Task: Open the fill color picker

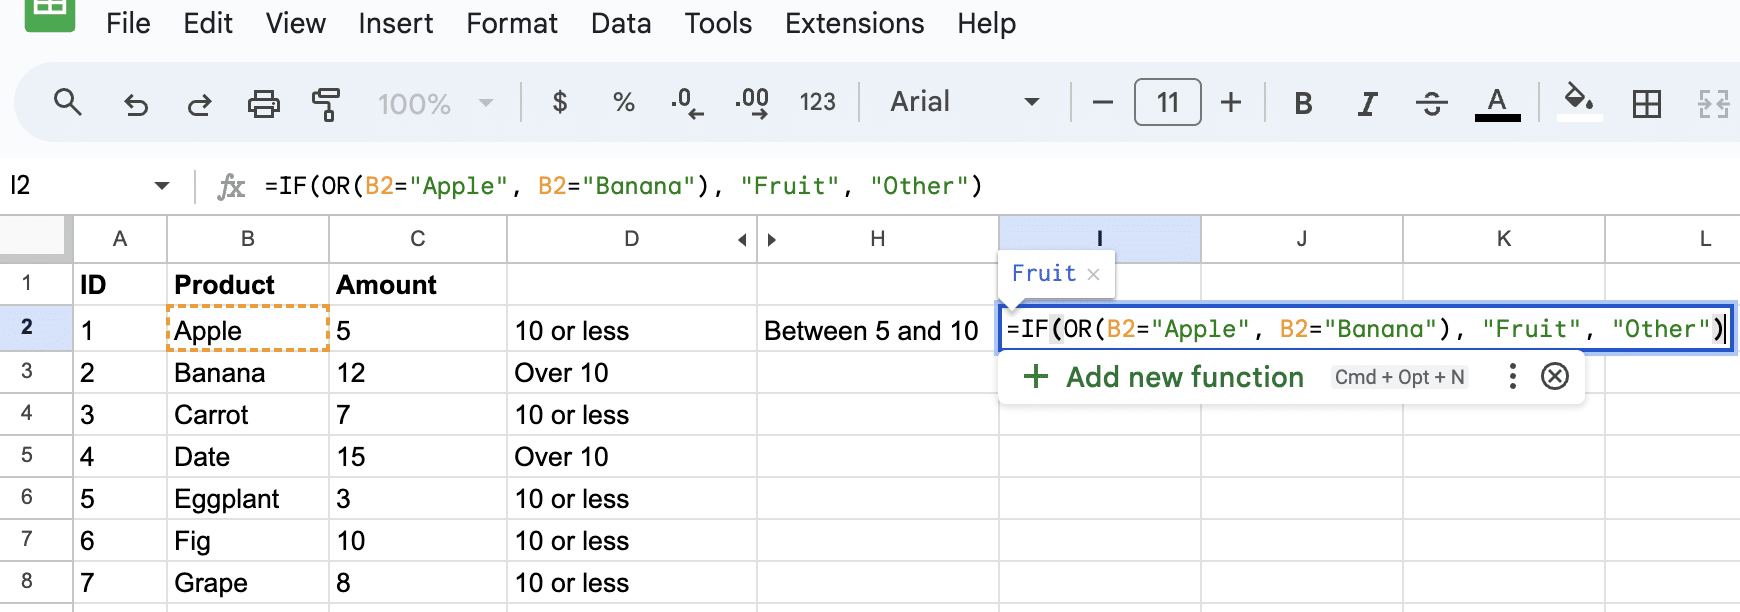Action: coord(1579,102)
